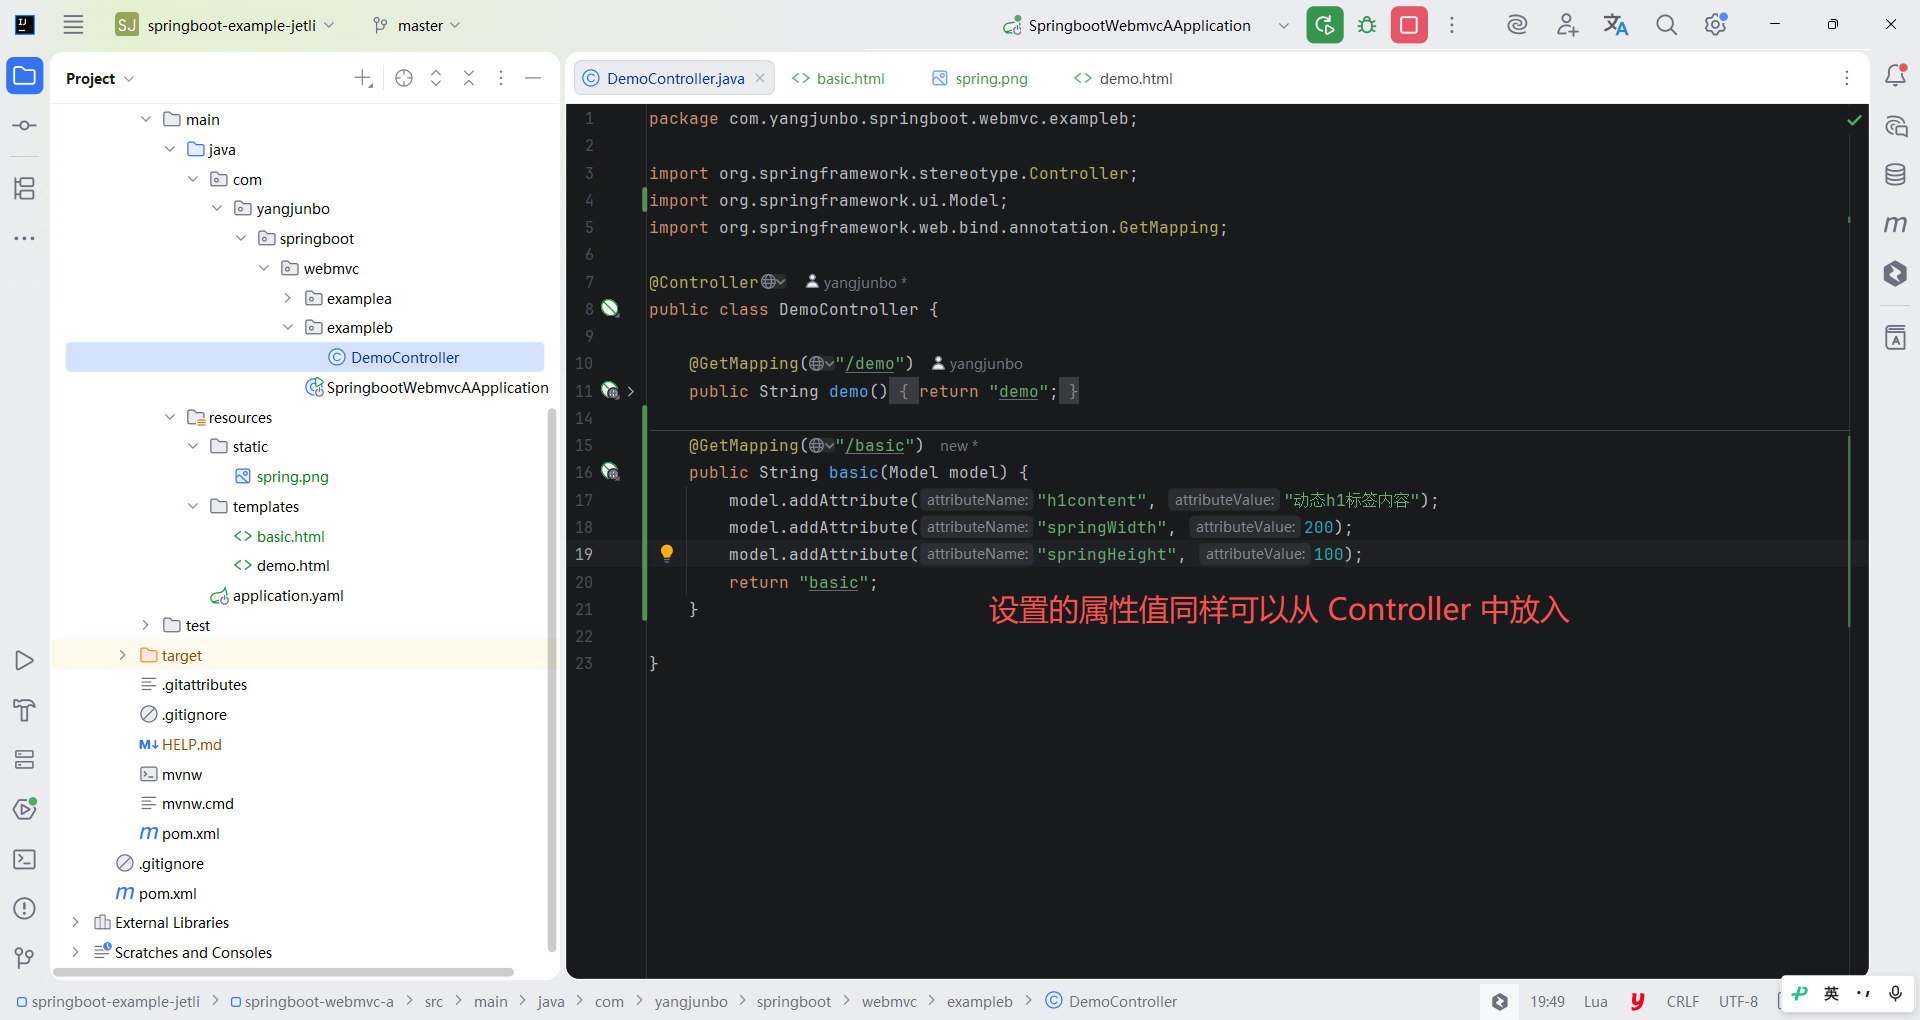This screenshot has height=1020, width=1920.
Task: Click the /basic mapping URL link
Action: [874, 445]
